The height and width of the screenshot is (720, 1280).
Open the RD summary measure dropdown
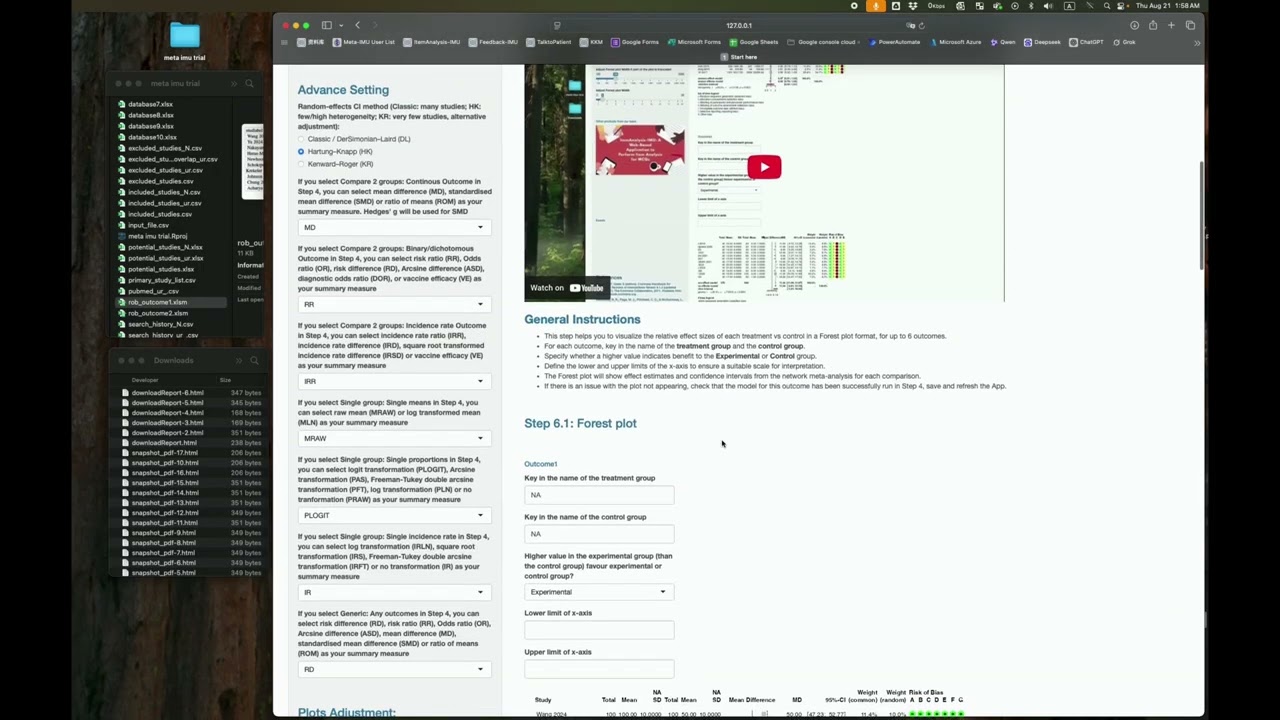pos(394,669)
